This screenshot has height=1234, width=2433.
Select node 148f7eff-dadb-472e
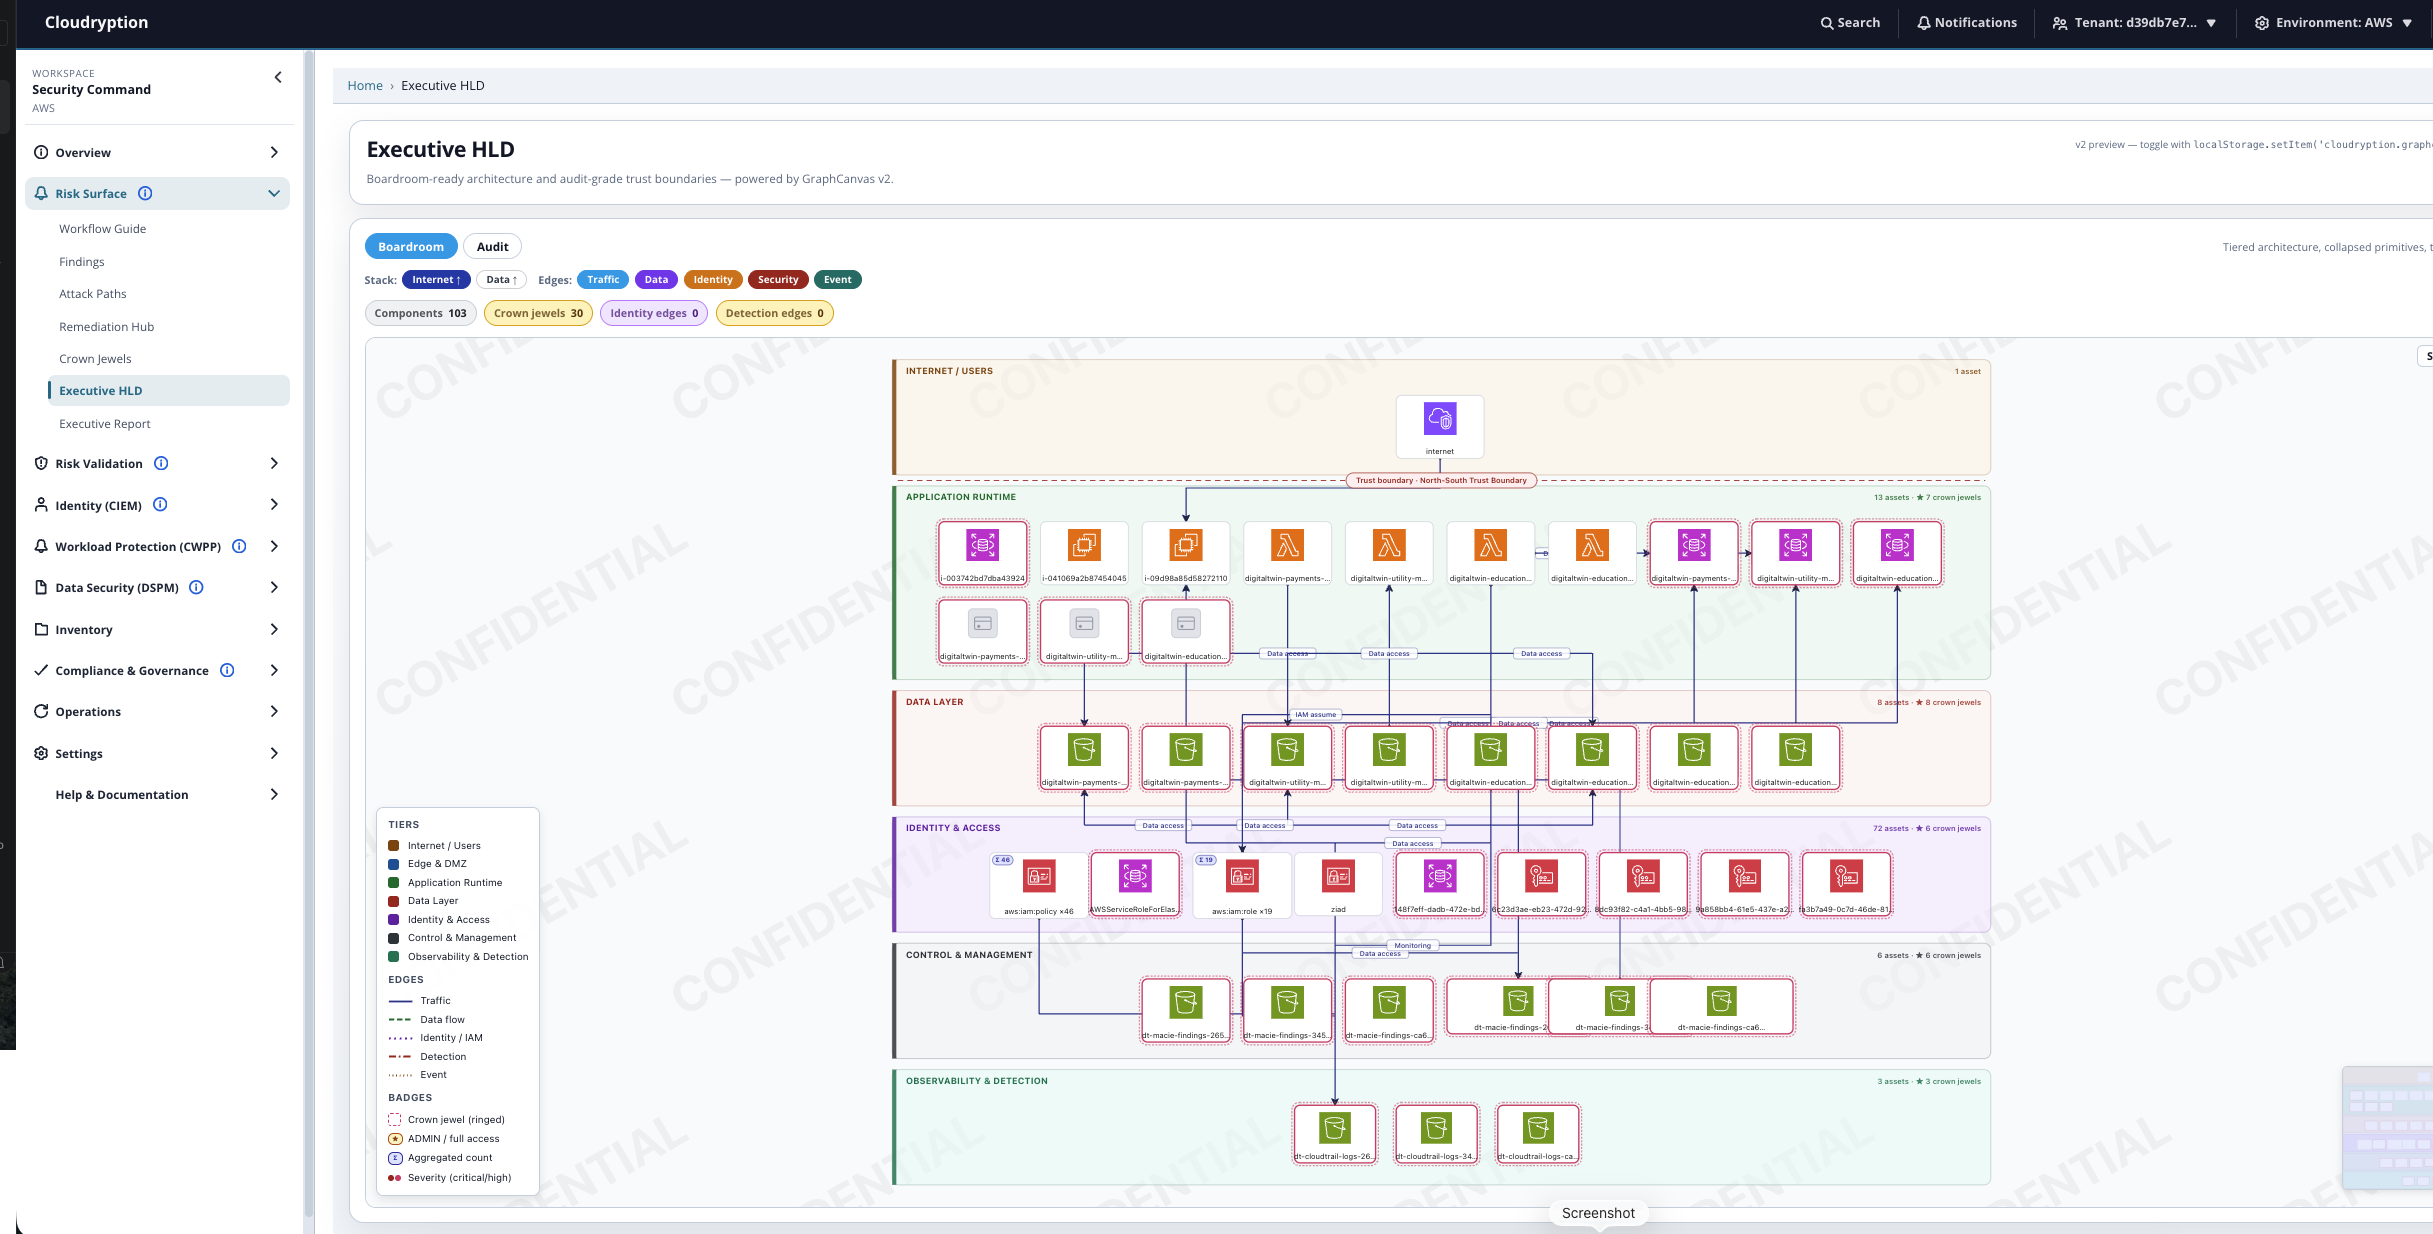[x=1440, y=884]
